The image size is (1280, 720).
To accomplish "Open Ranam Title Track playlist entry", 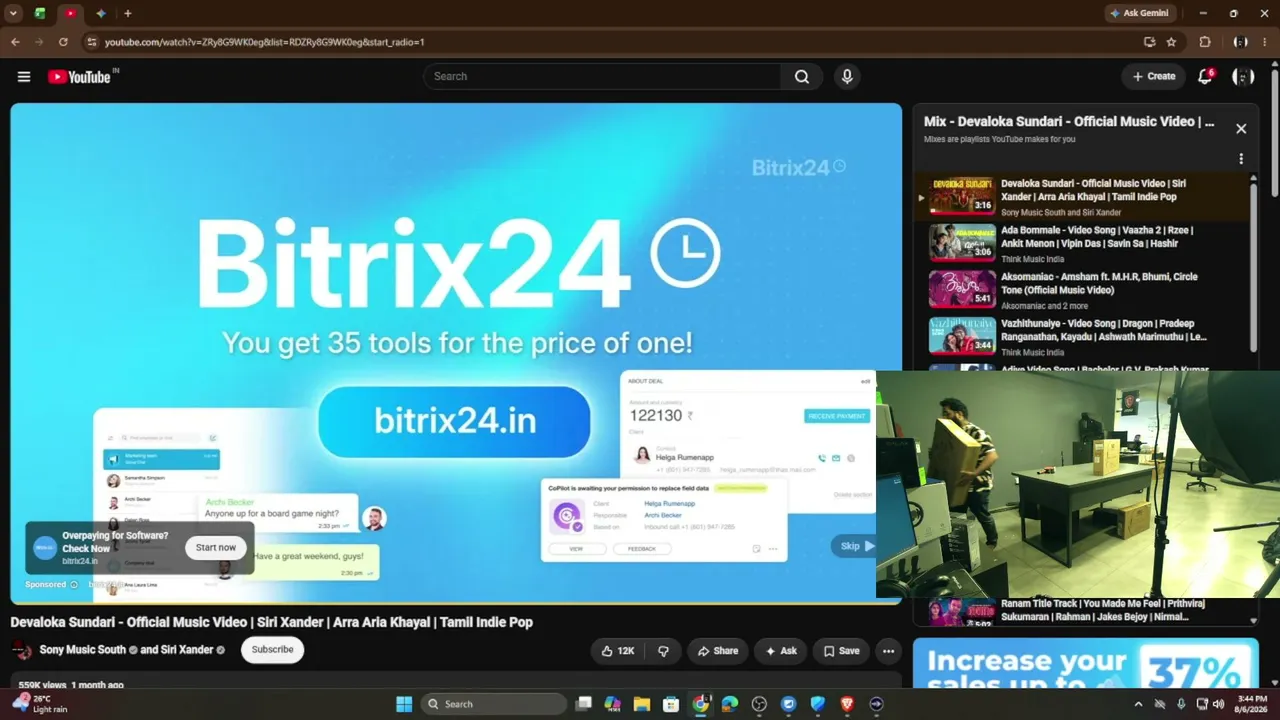I will [x=1082, y=611].
